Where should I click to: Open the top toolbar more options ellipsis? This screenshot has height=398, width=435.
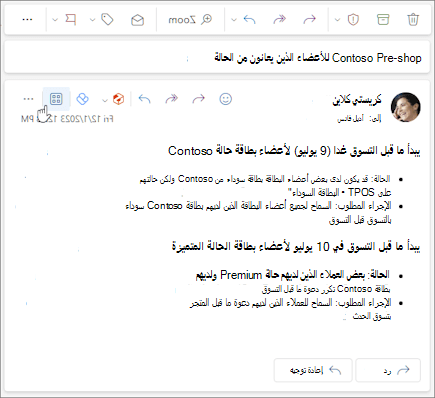pyautogui.click(x=27, y=19)
